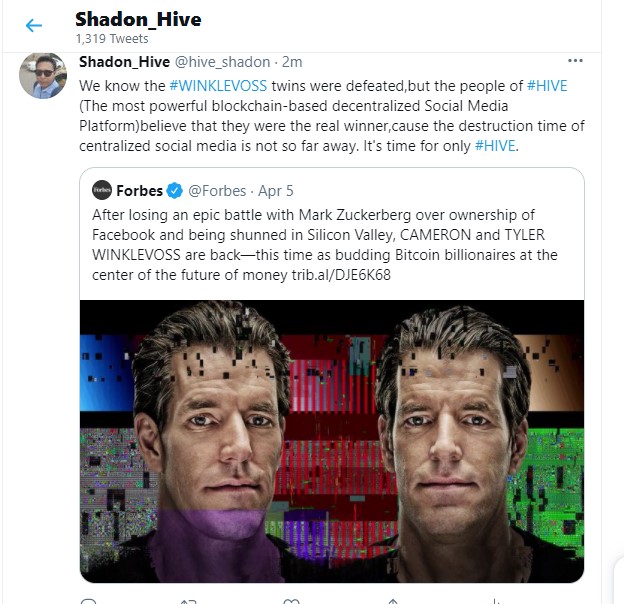Open first #HIVE hashtag after 'people of'
The width and height of the screenshot is (624, 604).
[547, 86]
